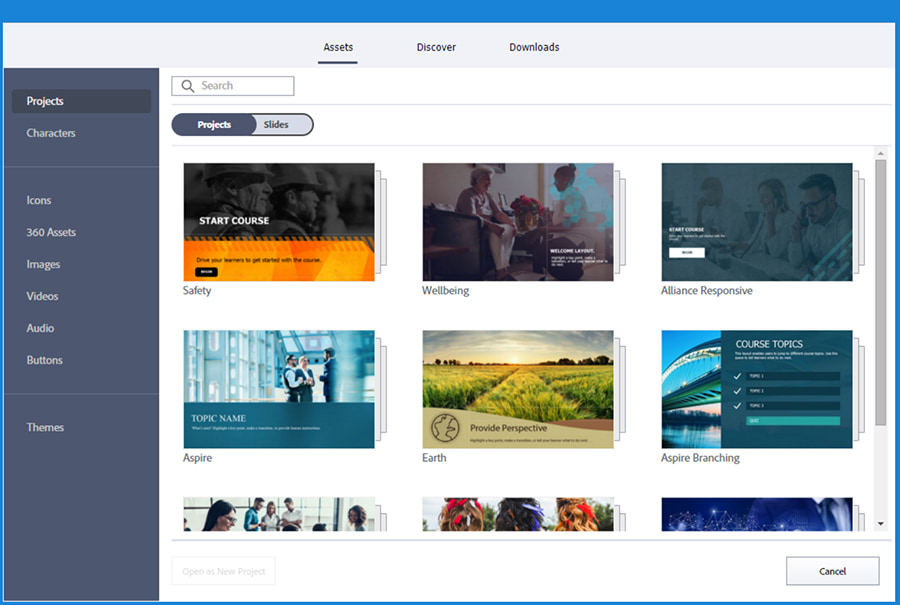
Task: Select the Aspire Branching project thumbnail
Action: (x=757, y=389)
